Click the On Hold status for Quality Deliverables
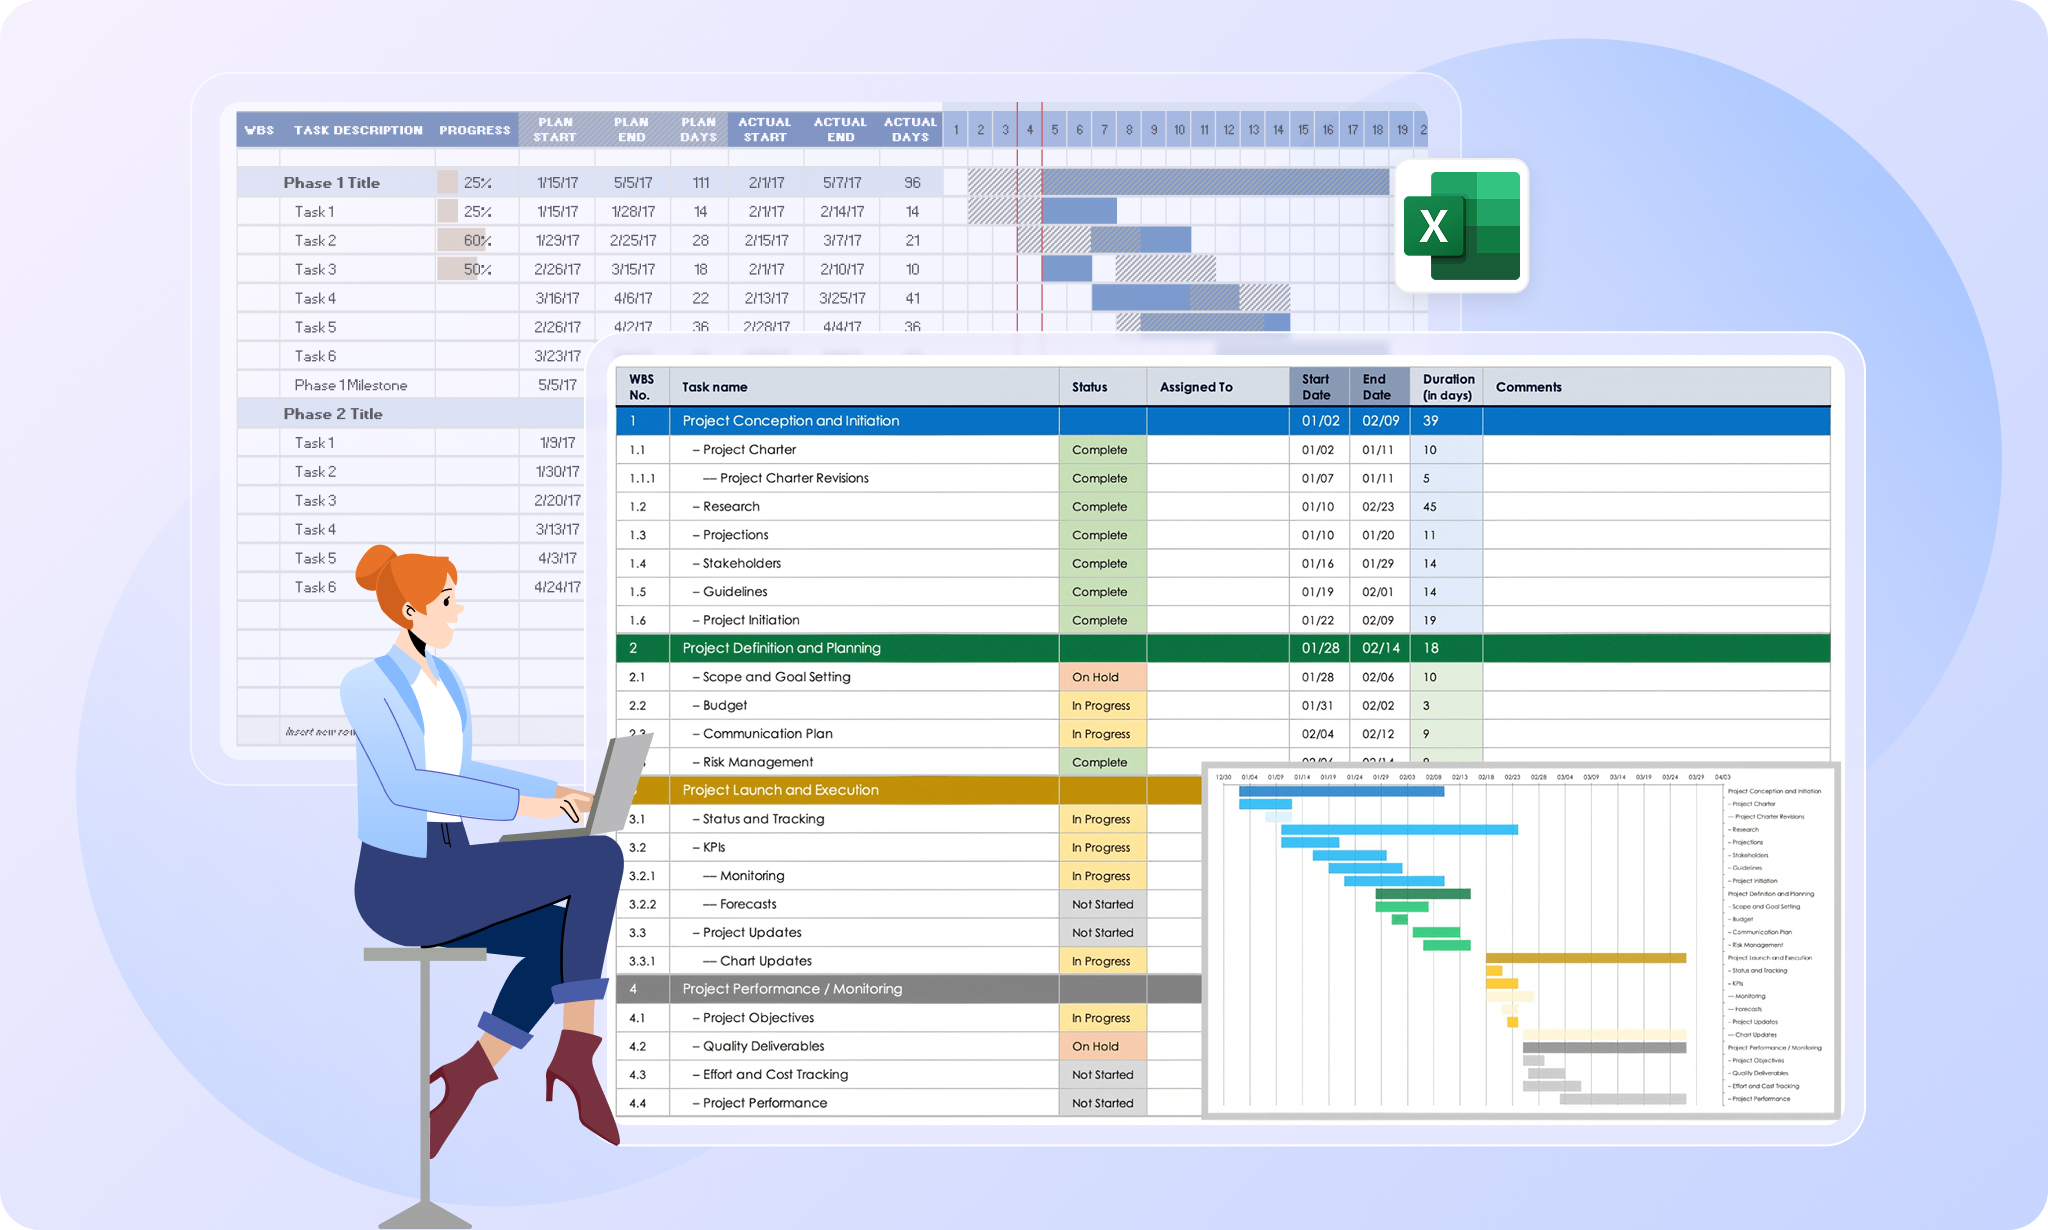This screenshot has width=2048, height=1230. pyautogui.click(x=1102, y=1047)
